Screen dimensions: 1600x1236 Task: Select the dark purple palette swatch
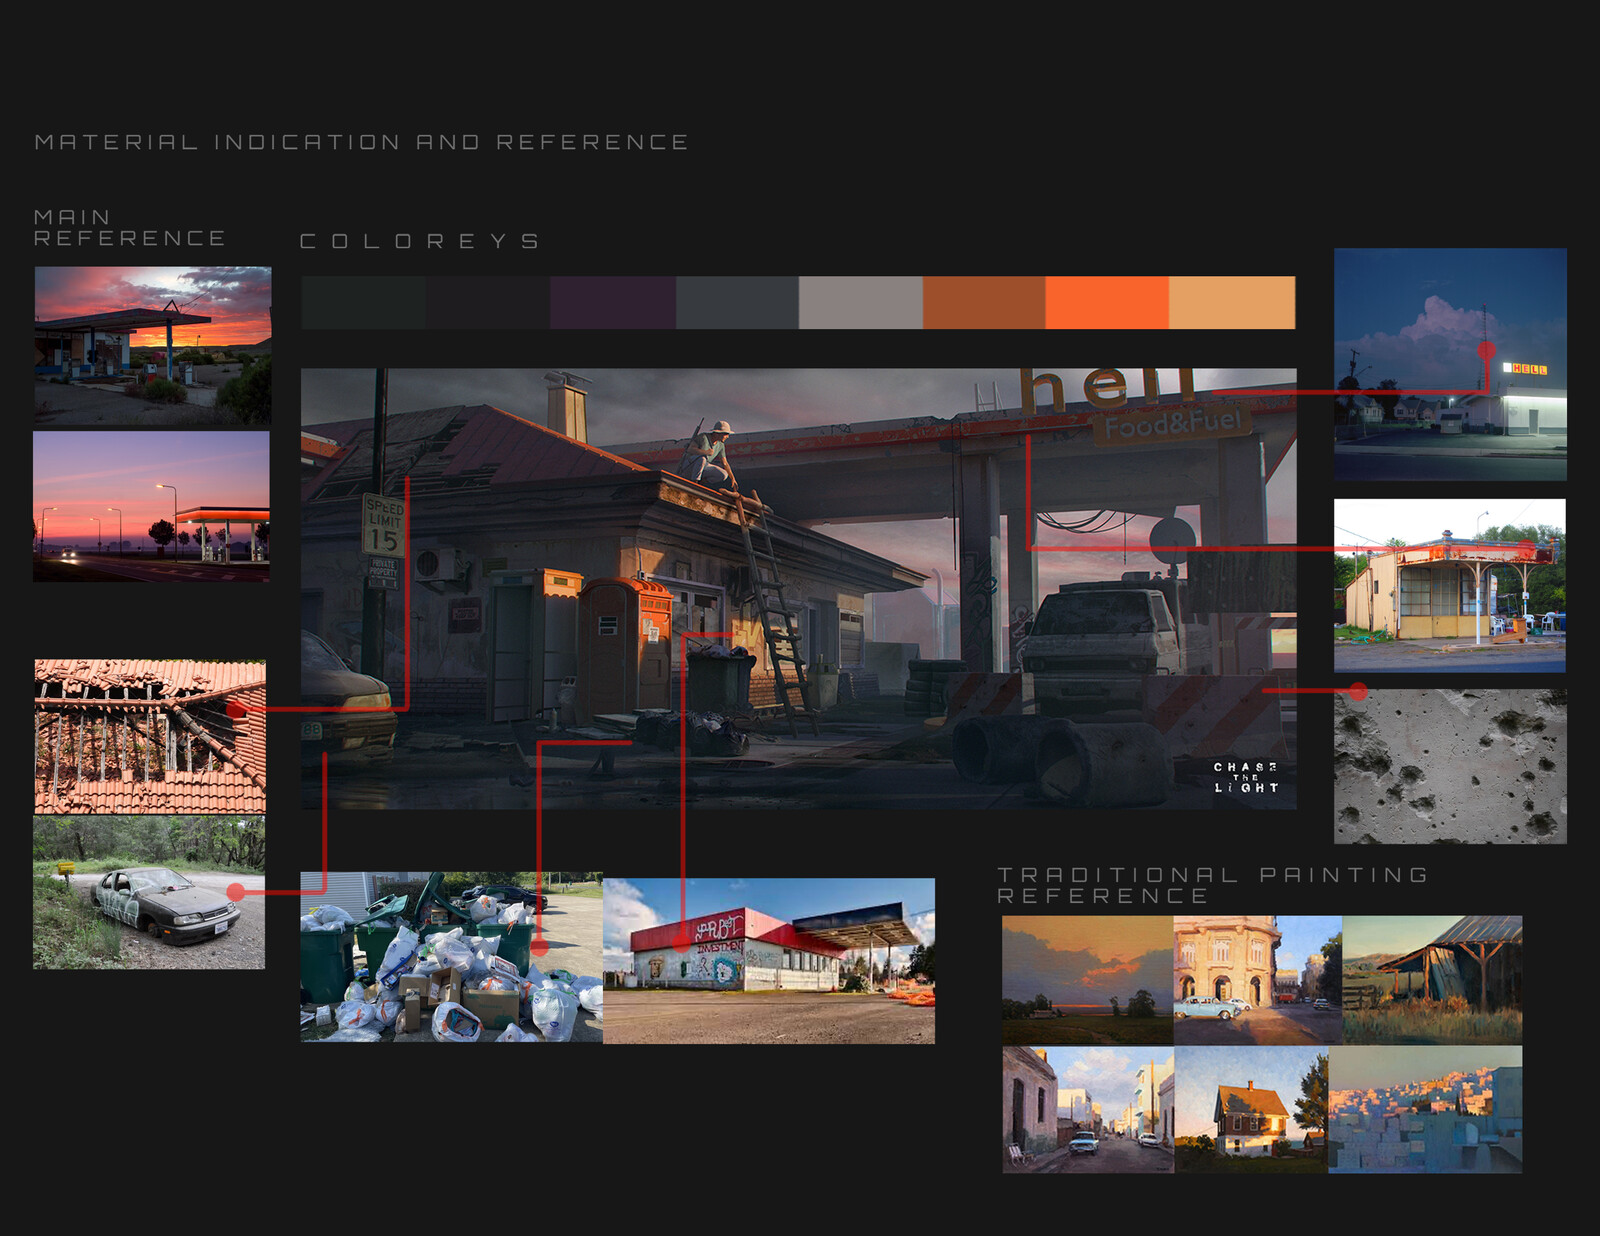[612, 302]
